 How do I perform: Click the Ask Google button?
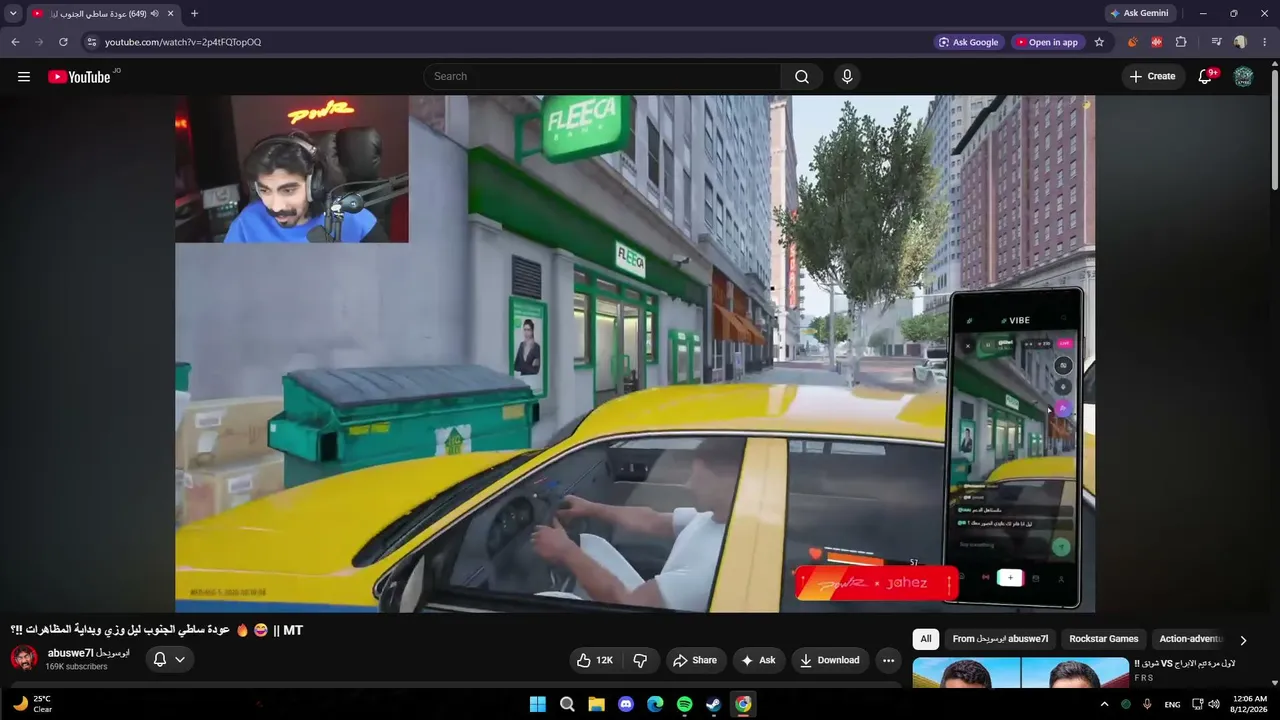click(x=969, y=42)
